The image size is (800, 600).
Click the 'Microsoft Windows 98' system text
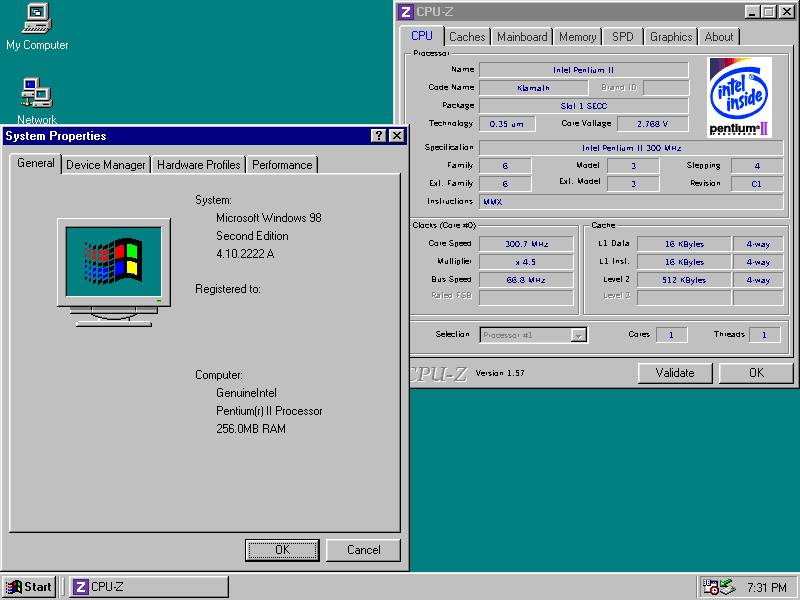[269, 218]
